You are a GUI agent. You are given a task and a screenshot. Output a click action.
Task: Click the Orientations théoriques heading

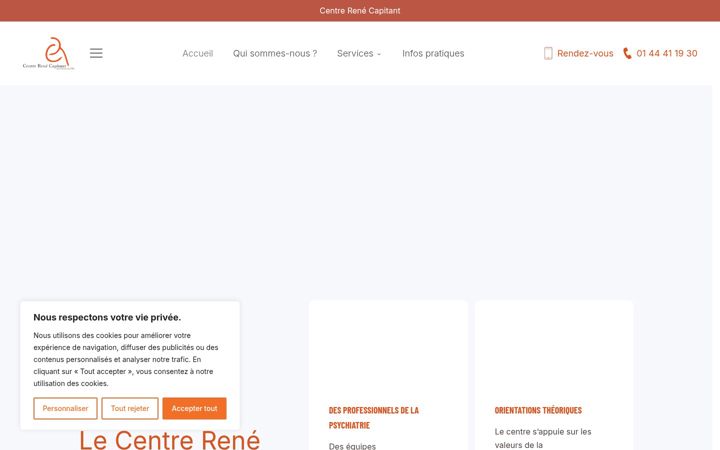[538, 410]
